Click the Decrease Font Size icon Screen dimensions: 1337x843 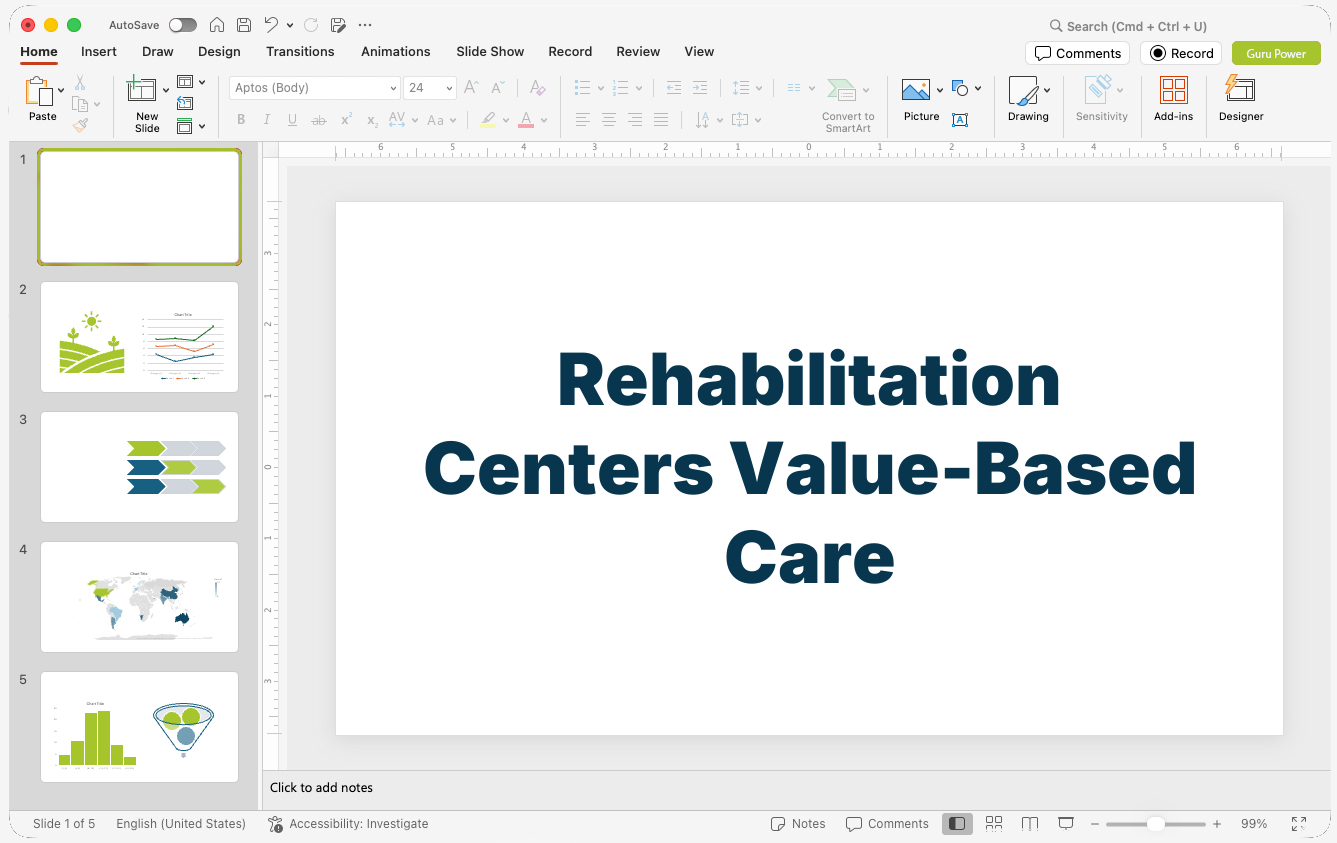point(497,88)
